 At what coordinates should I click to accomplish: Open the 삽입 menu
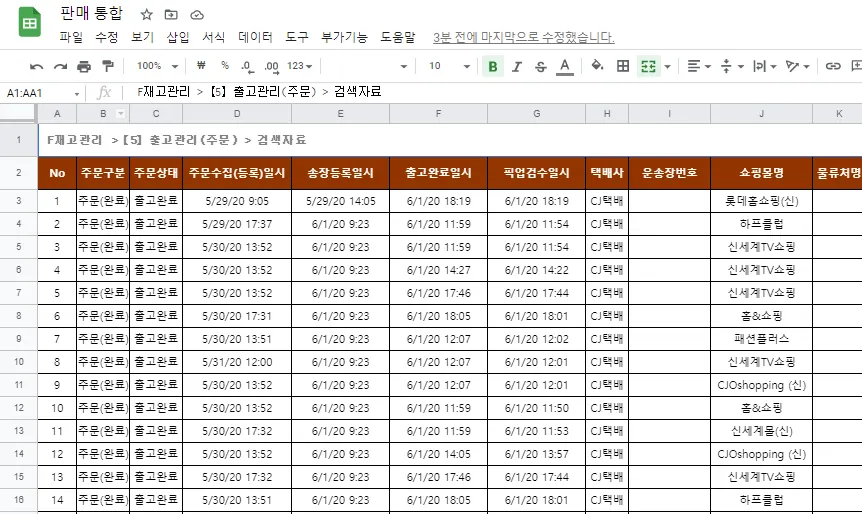[x=178, y=37]
